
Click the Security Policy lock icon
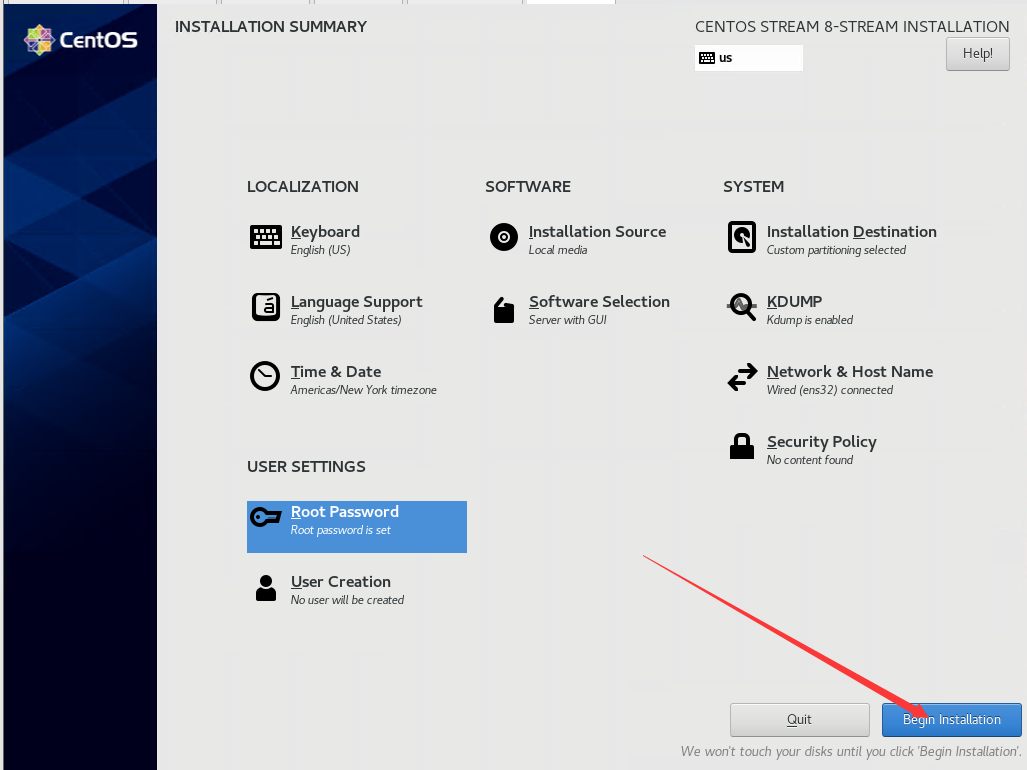742,447
